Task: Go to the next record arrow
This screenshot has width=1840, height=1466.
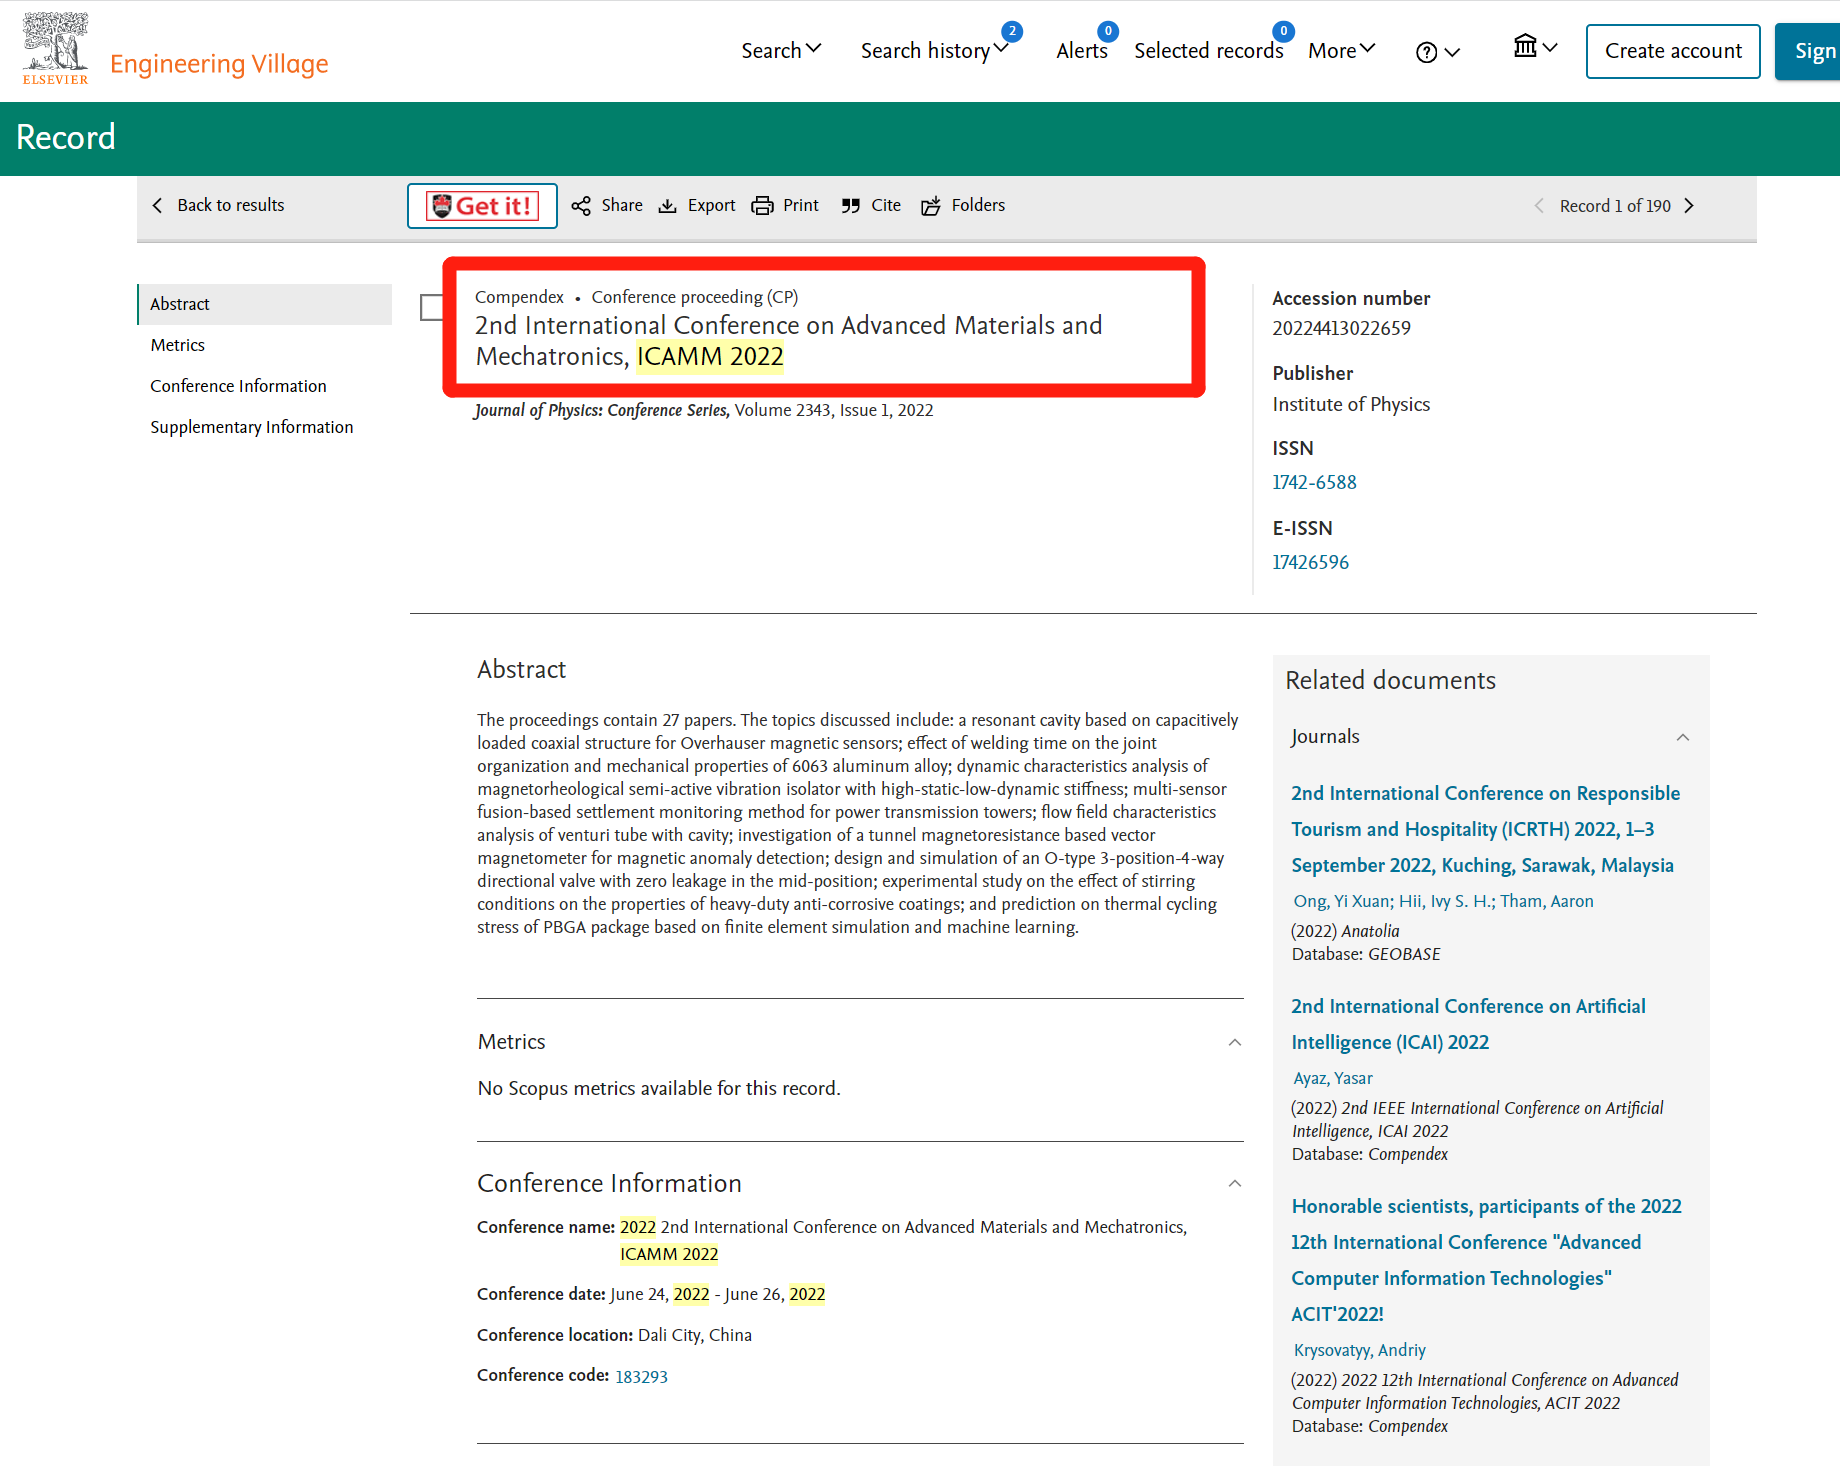Action: tap(1689, 206)
